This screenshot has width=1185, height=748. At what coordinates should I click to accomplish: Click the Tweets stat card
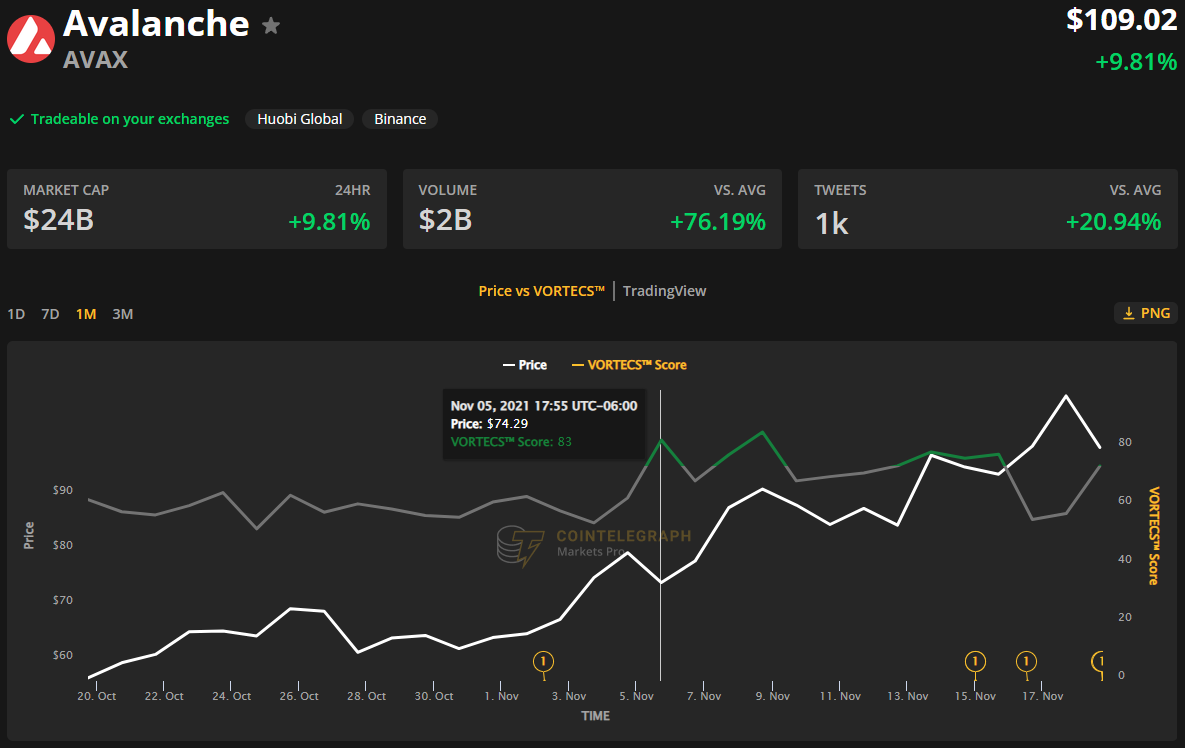coord(987,209)
